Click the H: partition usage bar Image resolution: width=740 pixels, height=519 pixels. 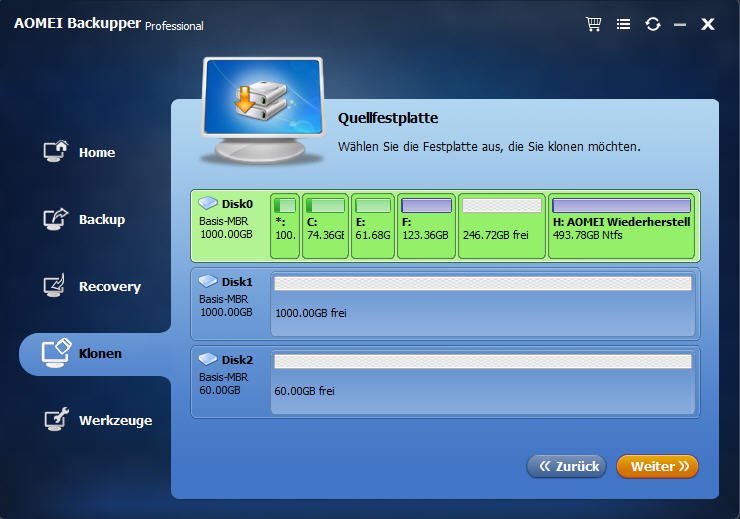pyautogui.click(x=621, y=206)
